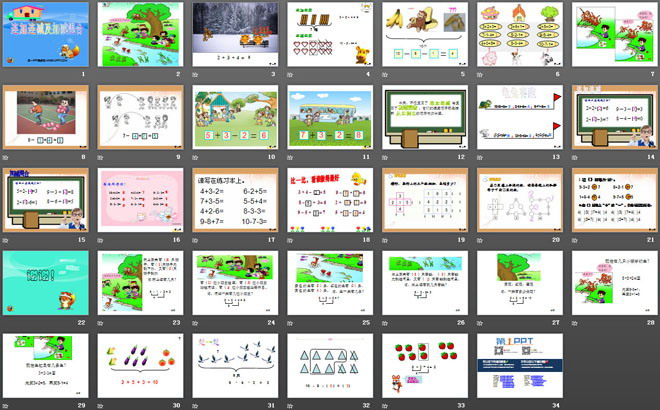660x410 pixels.
Task: Select slide 9 thumbnail with line-drawn children
Action: tap(141, 117)
